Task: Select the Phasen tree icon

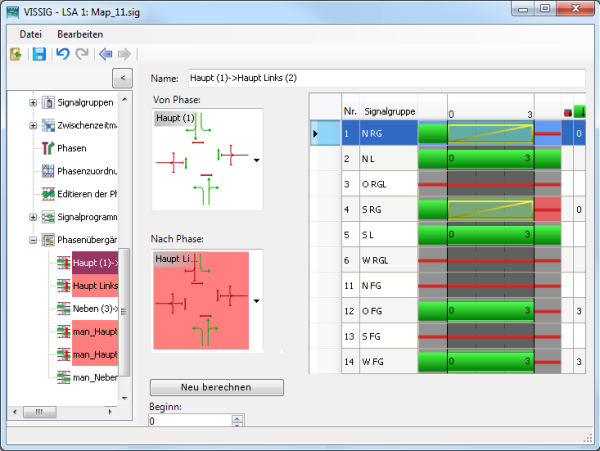Action: (48, 148)
